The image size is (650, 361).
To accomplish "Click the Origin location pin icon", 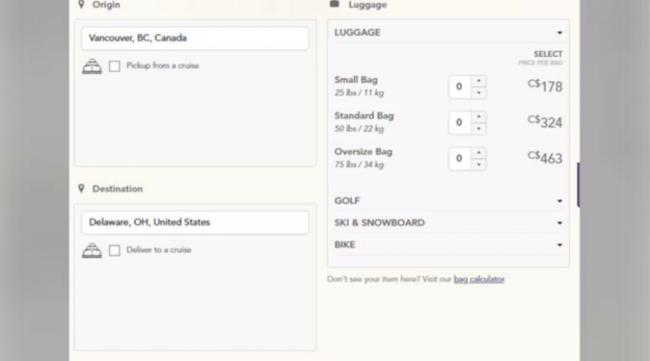I will click(81, 4).
